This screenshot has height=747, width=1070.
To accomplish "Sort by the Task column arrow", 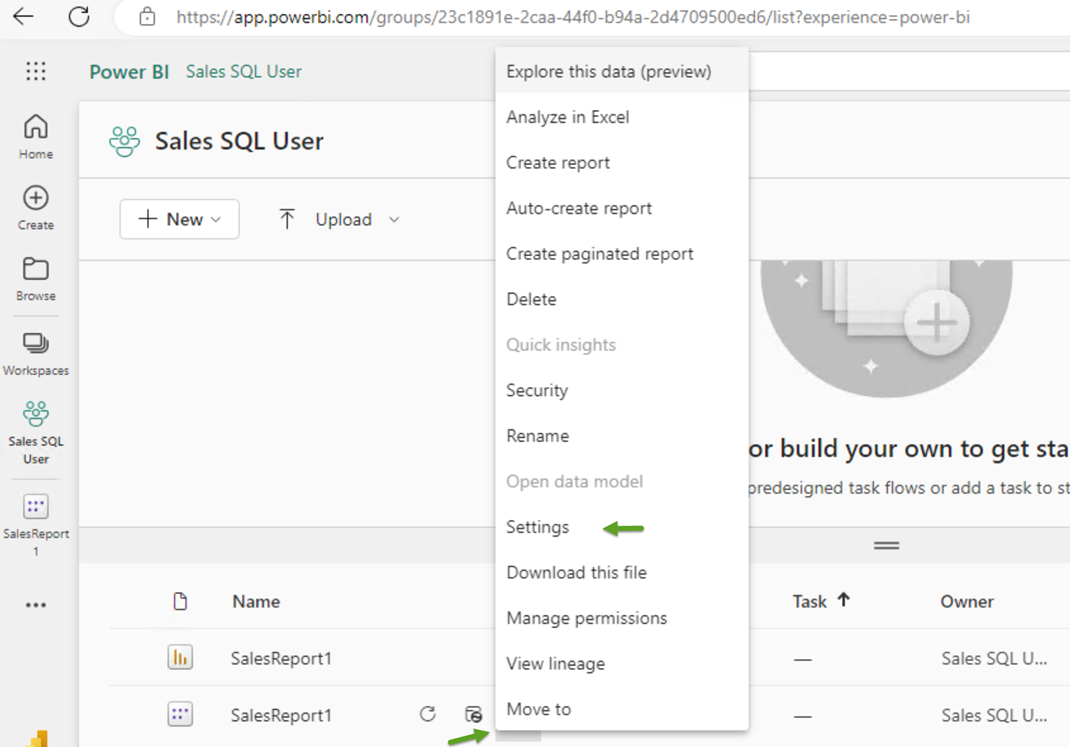I will [x=843, y=600].
